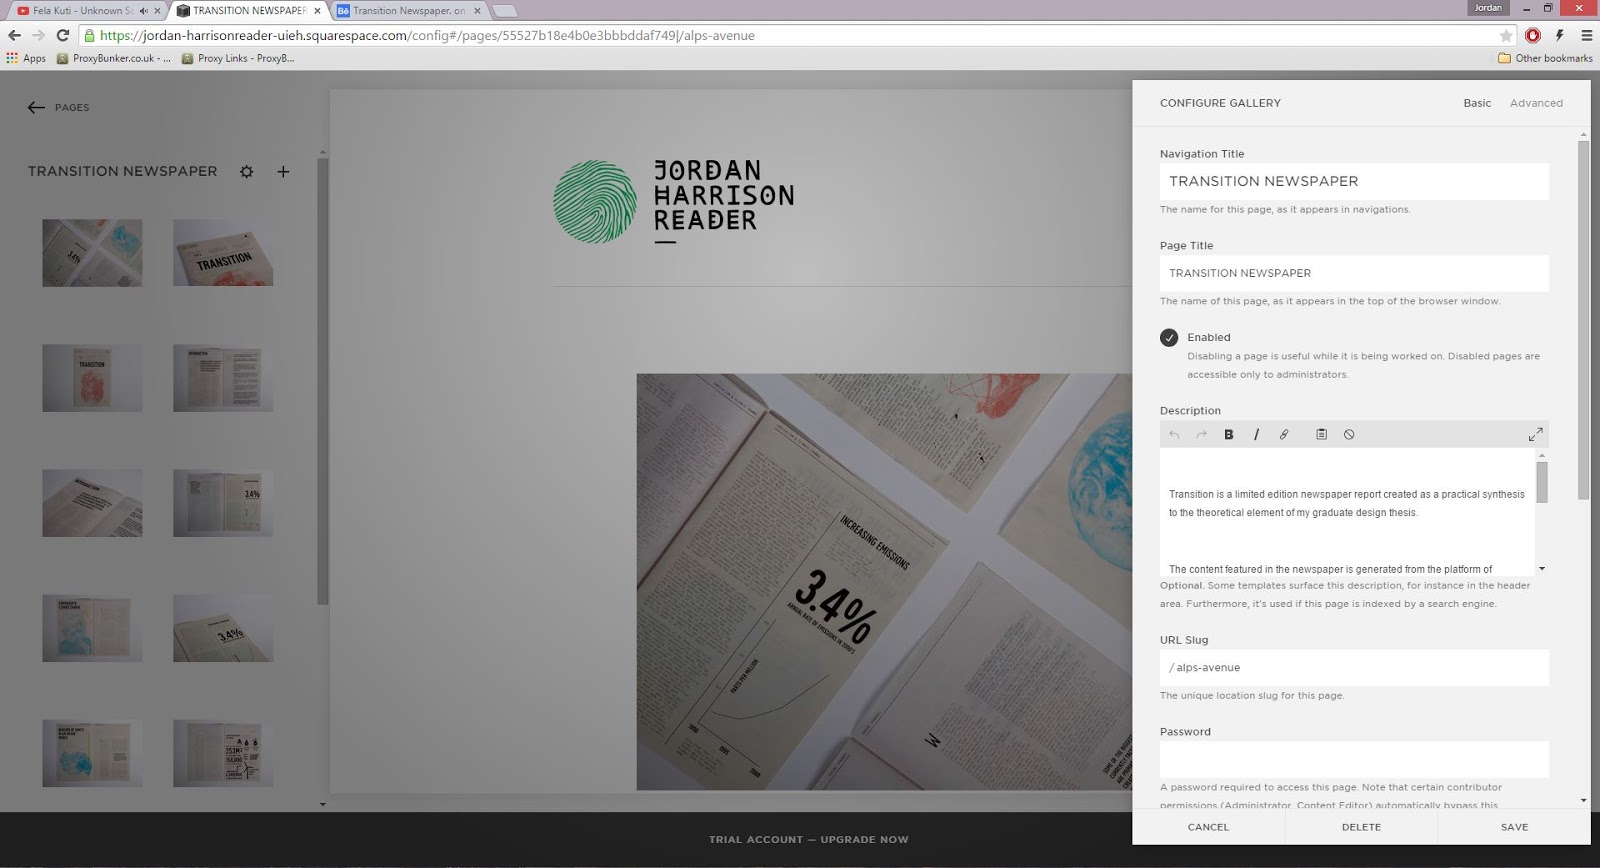This screenshot has height=868, width=1600.
Task: Open the Apps bookmarks shortcut
Action: coord(26,58)
